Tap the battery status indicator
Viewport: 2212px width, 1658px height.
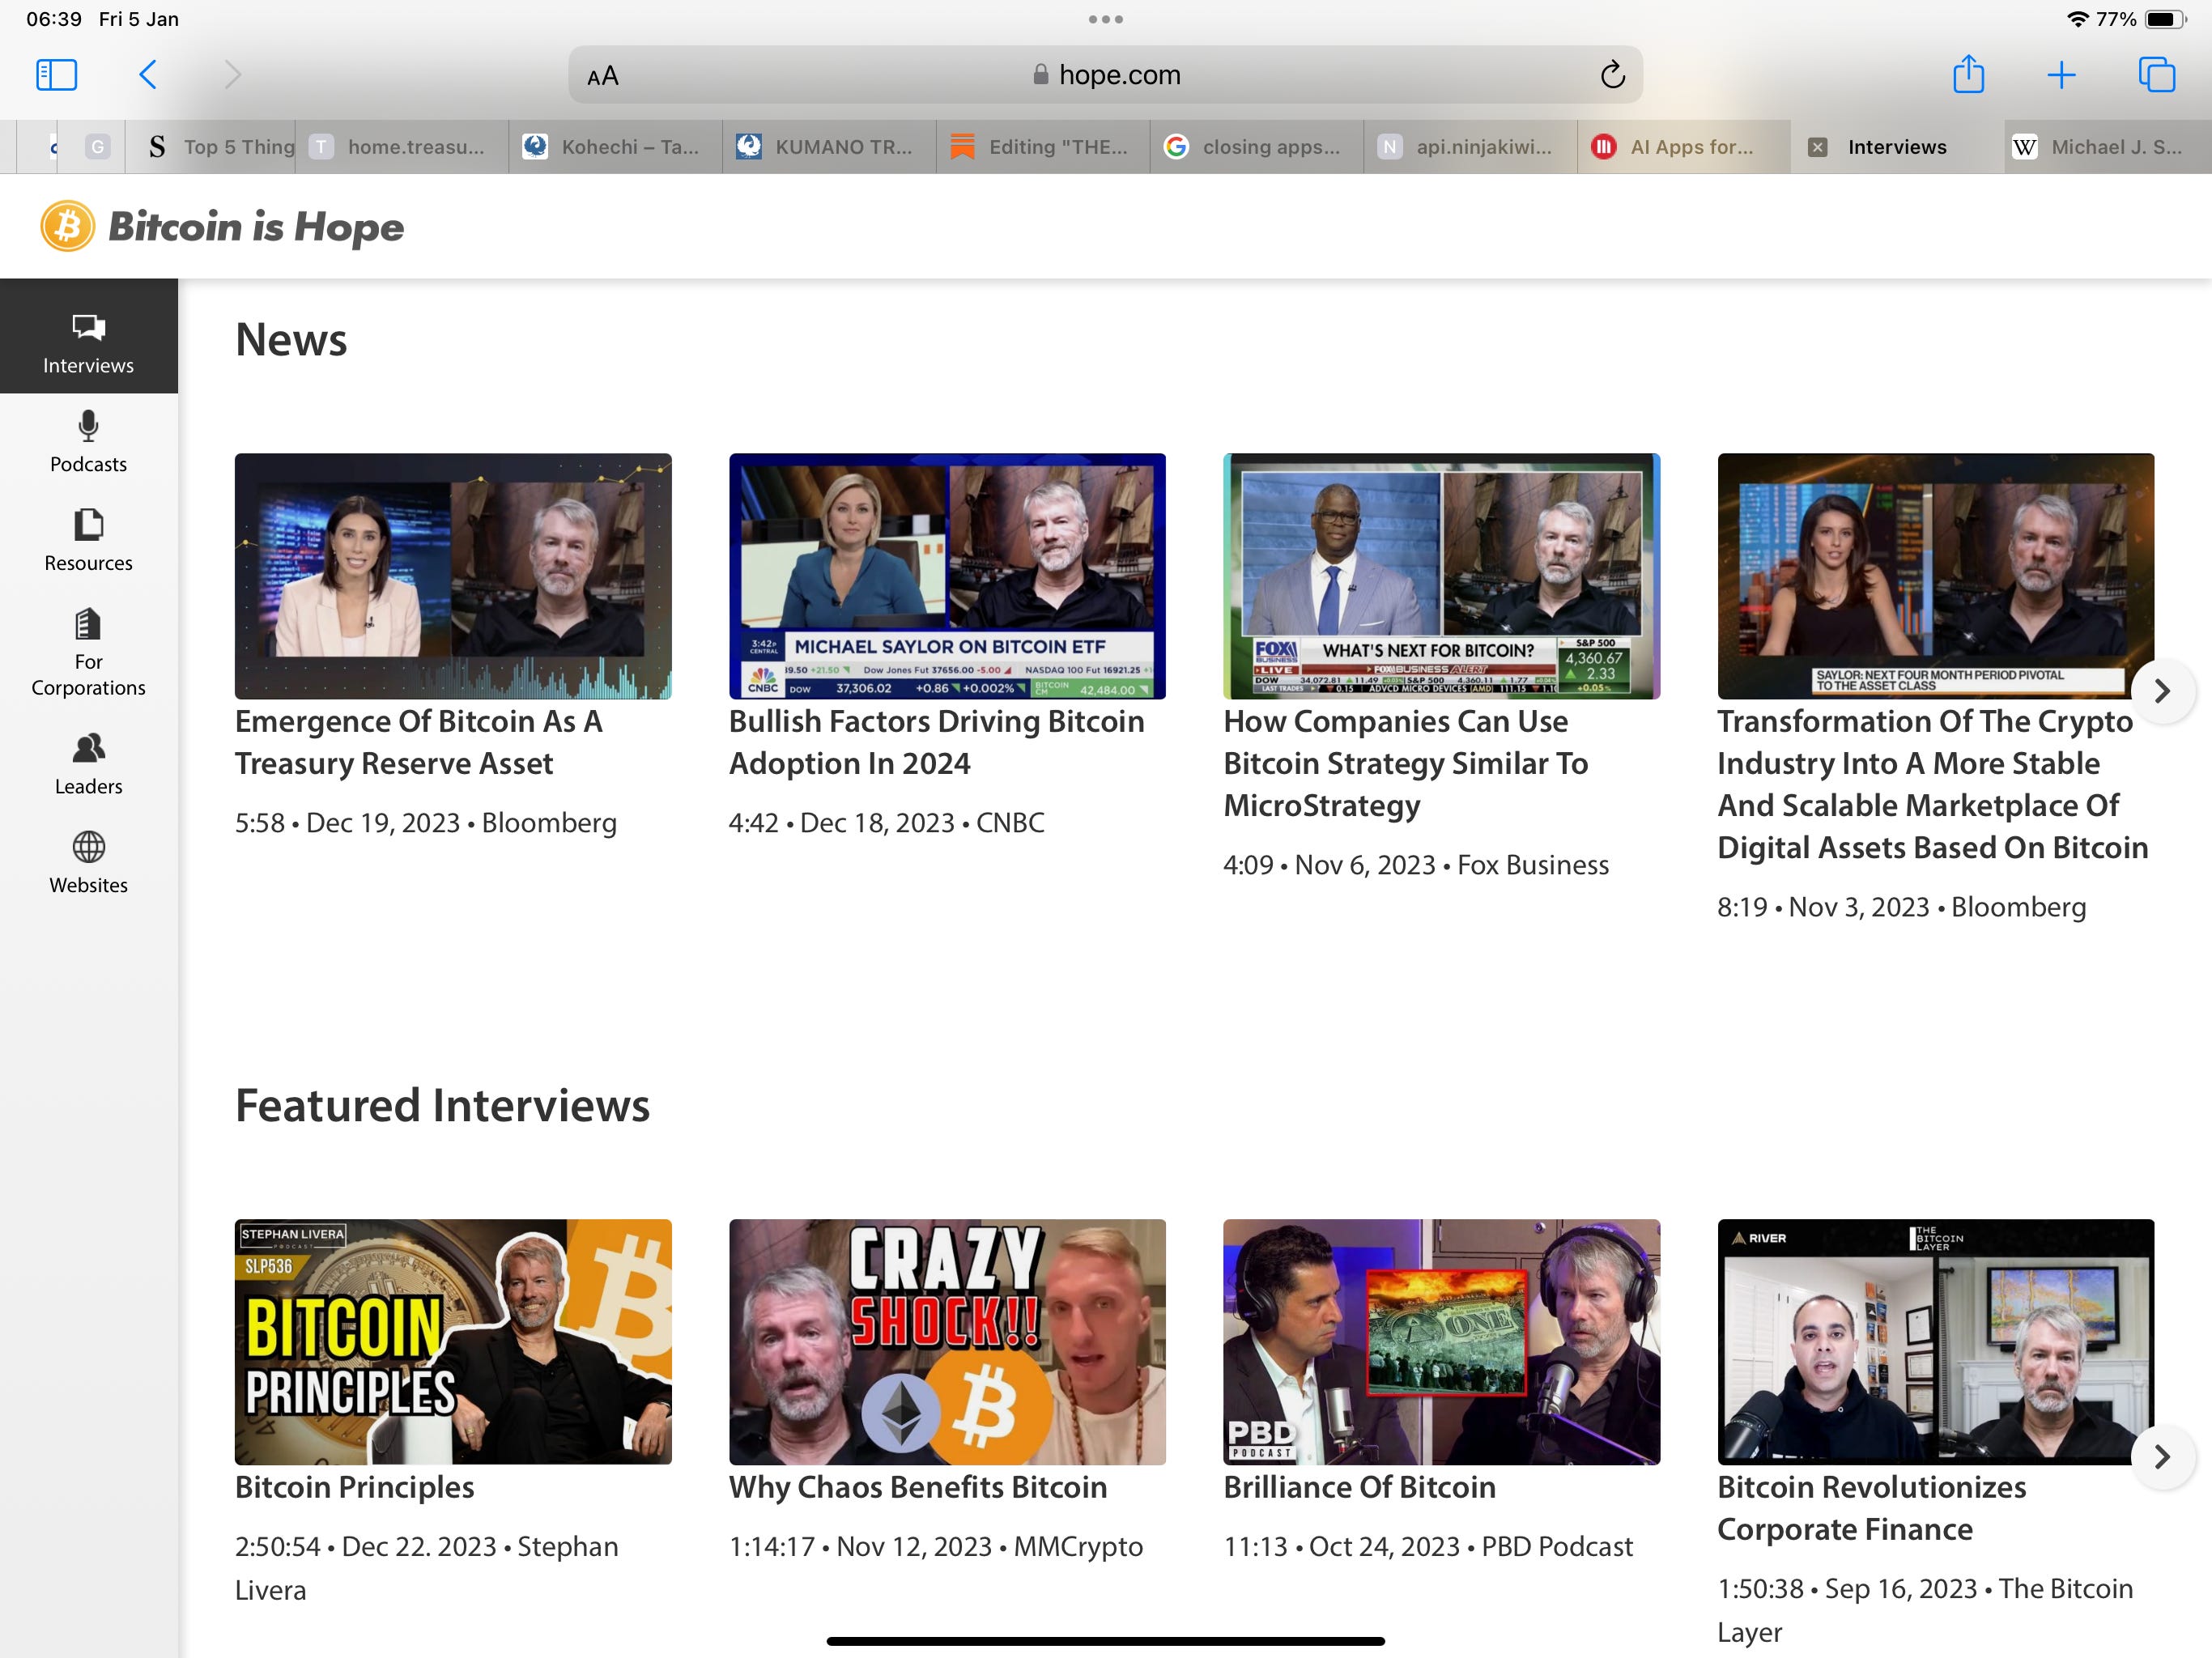(2165, 19)
